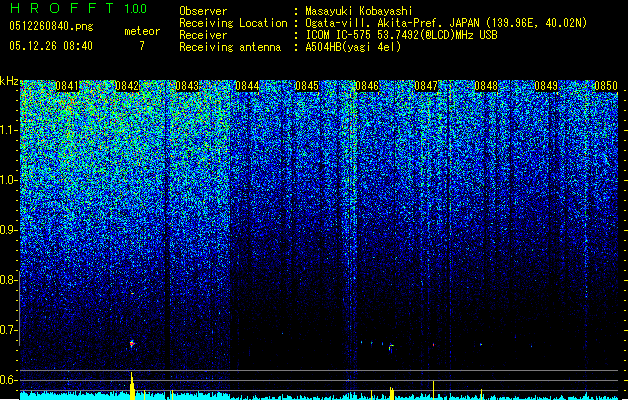Viewport: 629px width, 400px height.
Task: Click the bright red meteor echo near 0842
Action: coord(132,343)
